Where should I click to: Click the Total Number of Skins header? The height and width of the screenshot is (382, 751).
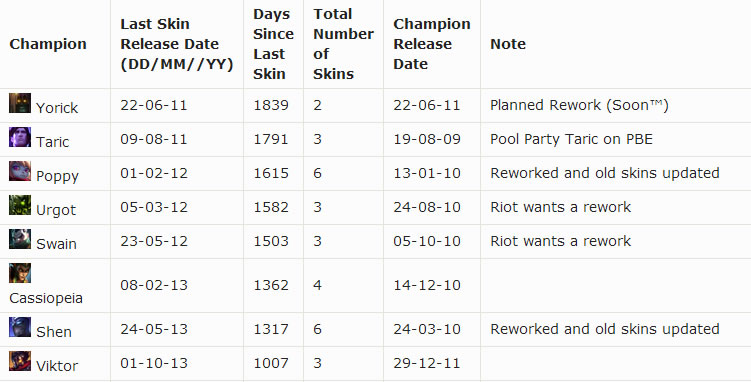coord(343,44)
